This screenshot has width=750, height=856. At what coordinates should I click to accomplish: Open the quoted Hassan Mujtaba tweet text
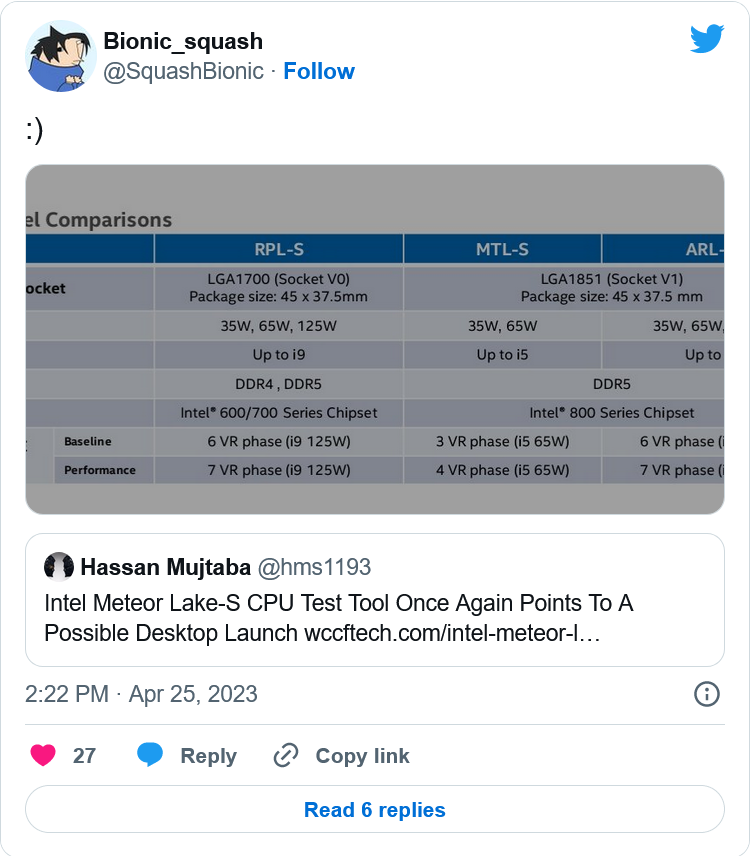click(x=340, y=618)
